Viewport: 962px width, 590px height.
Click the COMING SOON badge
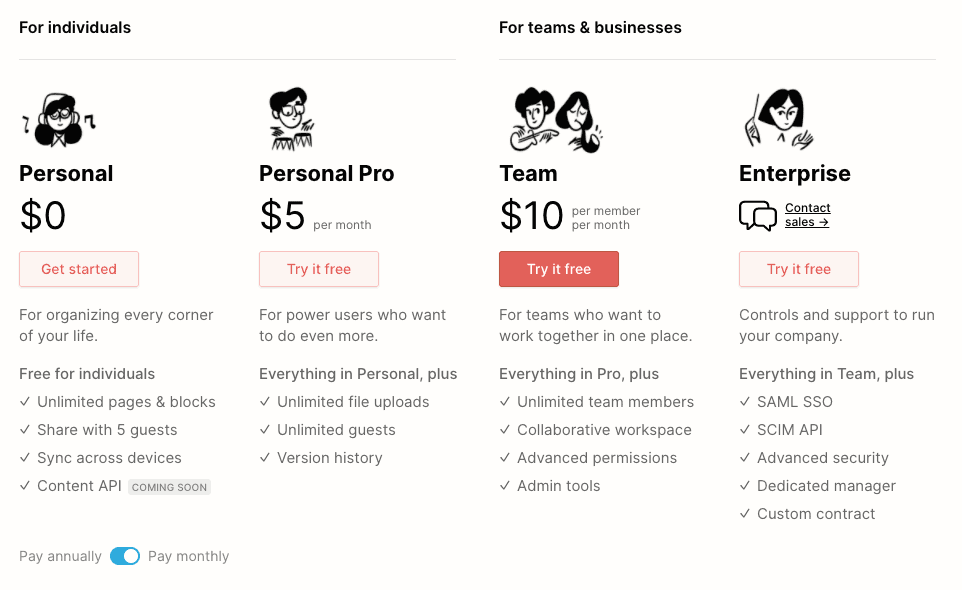point(169,487)
